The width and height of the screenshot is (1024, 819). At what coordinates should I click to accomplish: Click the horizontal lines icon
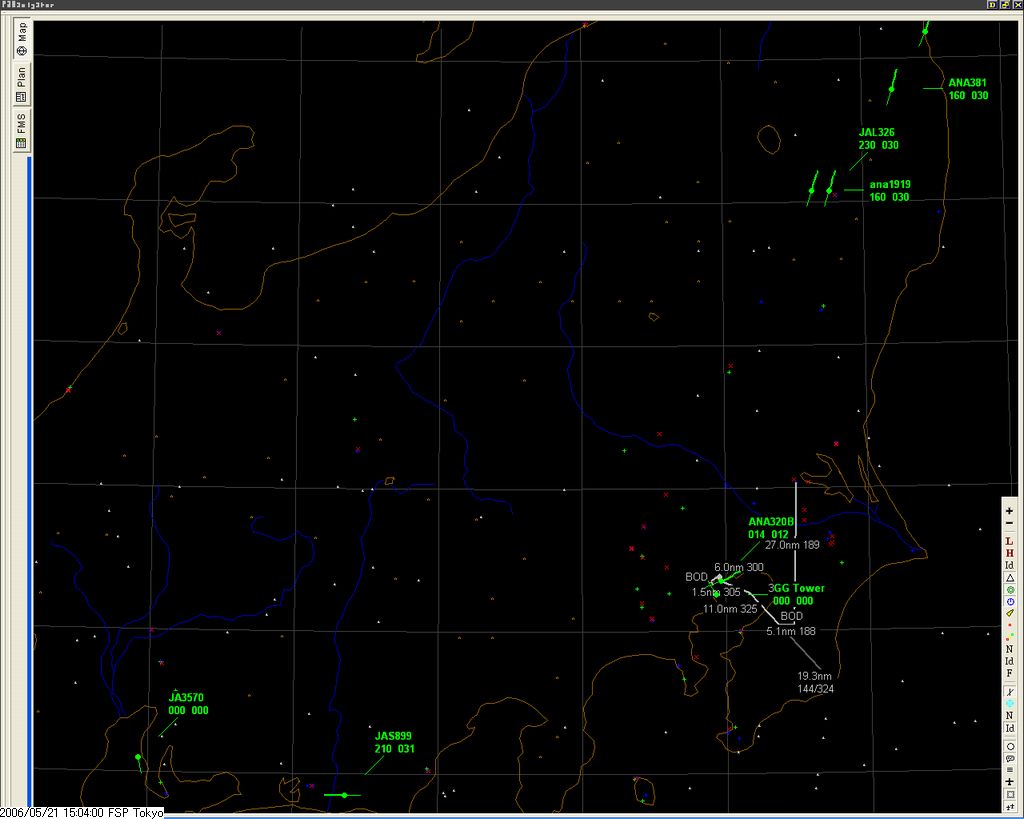(x=1010, y=770)
